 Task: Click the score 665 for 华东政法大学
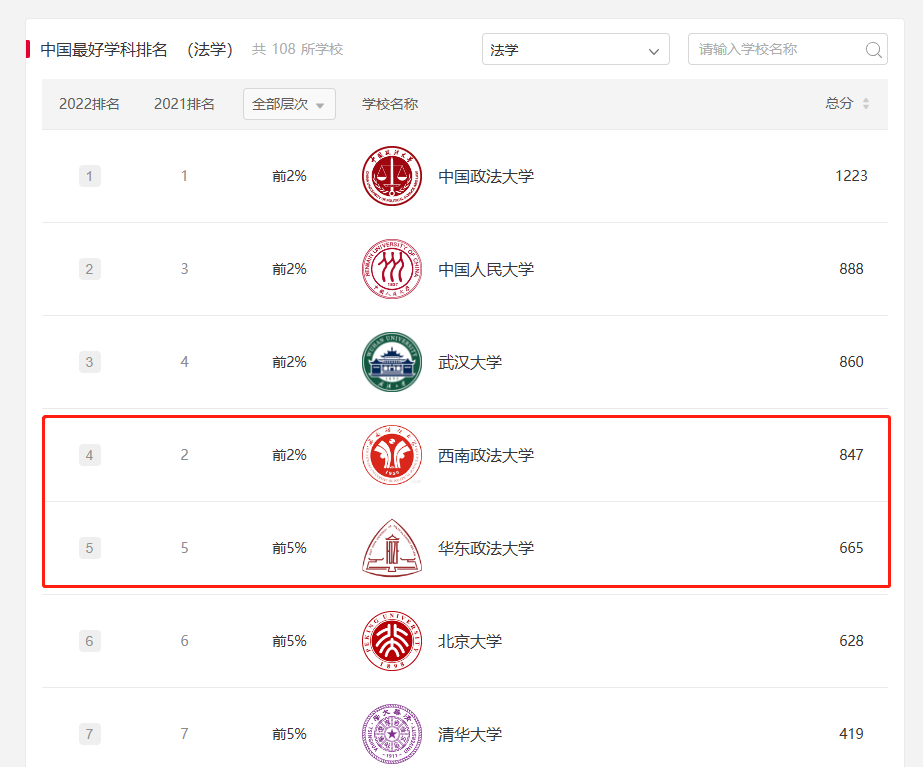[851, 548]
